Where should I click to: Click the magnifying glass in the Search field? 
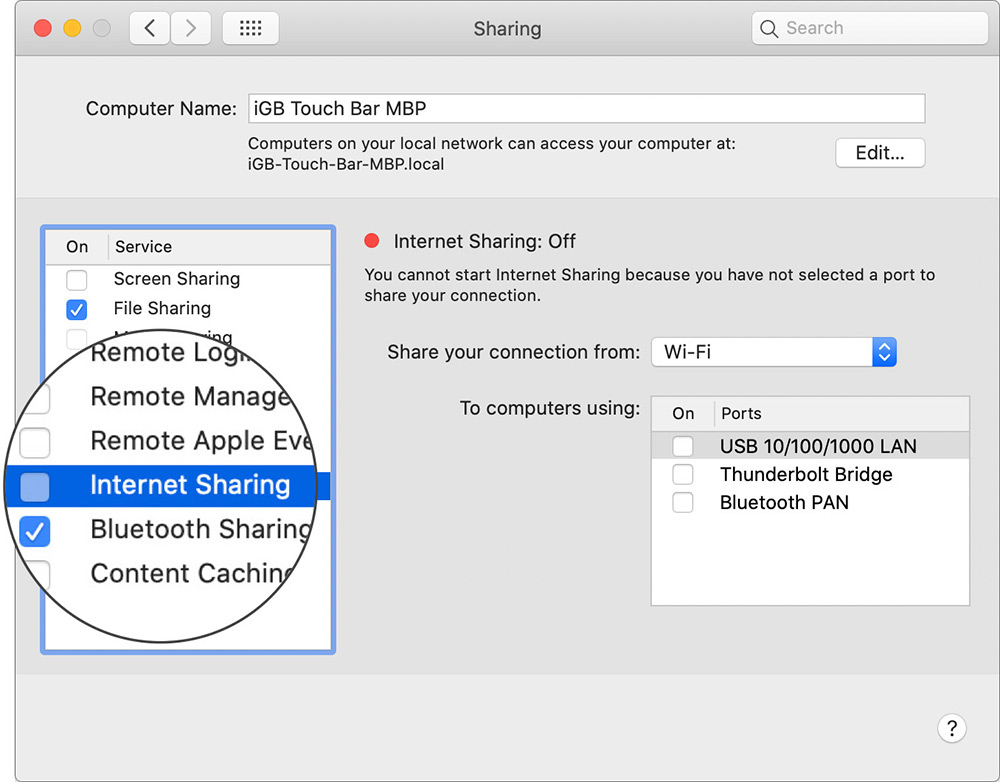click(769, 28)
